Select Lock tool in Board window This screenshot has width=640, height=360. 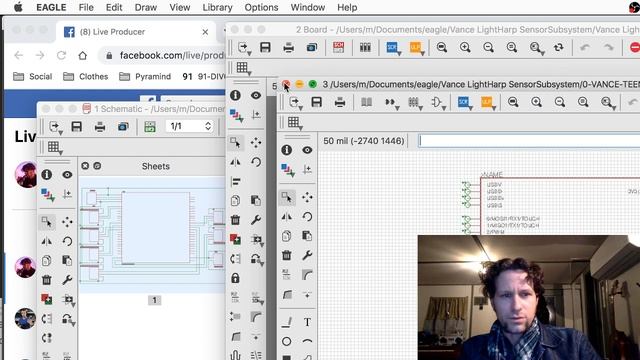[x=235, y=278]
